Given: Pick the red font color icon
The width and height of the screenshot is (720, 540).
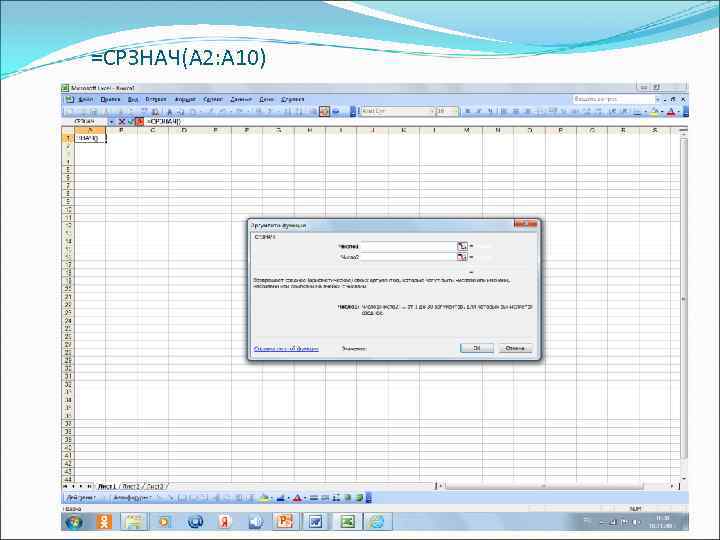Looking at the screenshot, I should [x=670, y=112].
